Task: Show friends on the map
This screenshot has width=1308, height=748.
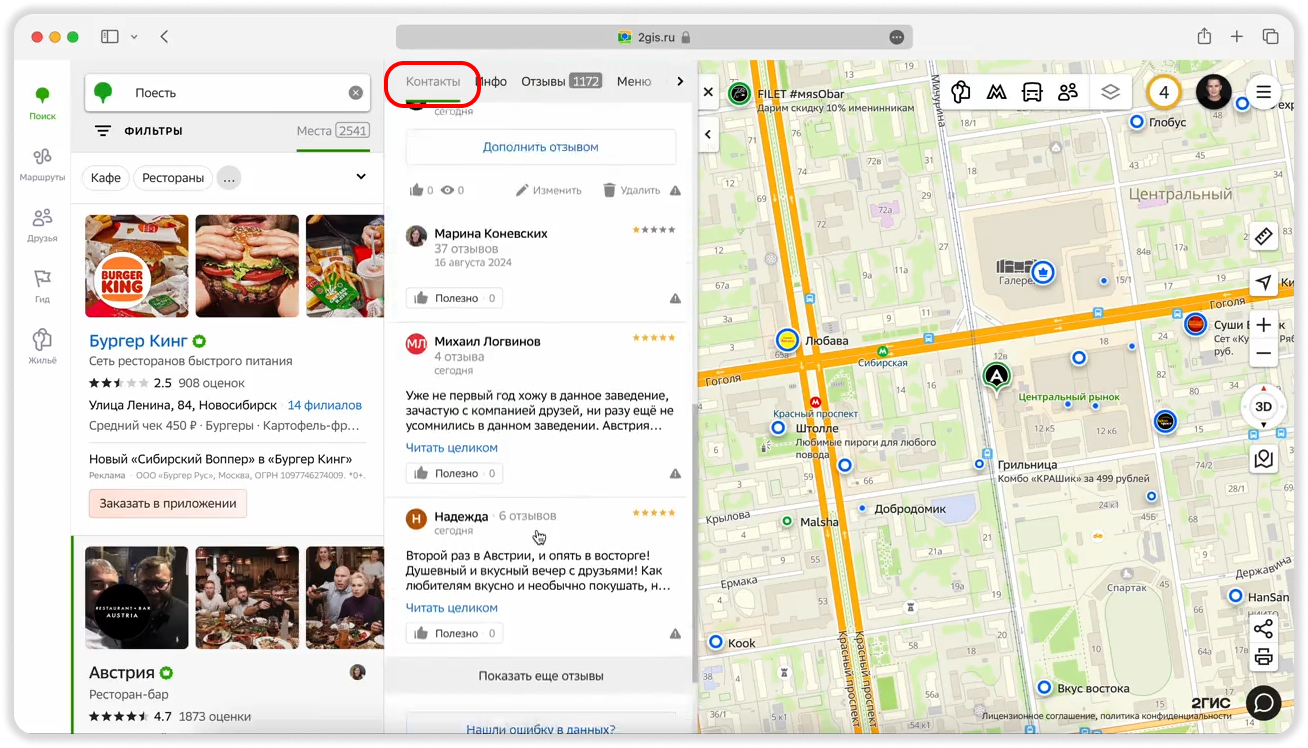Action: [x=1068, y=92]
